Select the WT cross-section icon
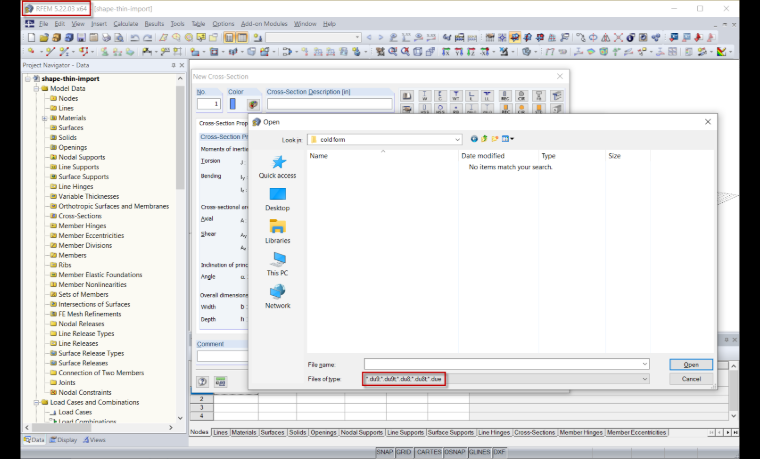760x459 pixels. click(456, 96)
